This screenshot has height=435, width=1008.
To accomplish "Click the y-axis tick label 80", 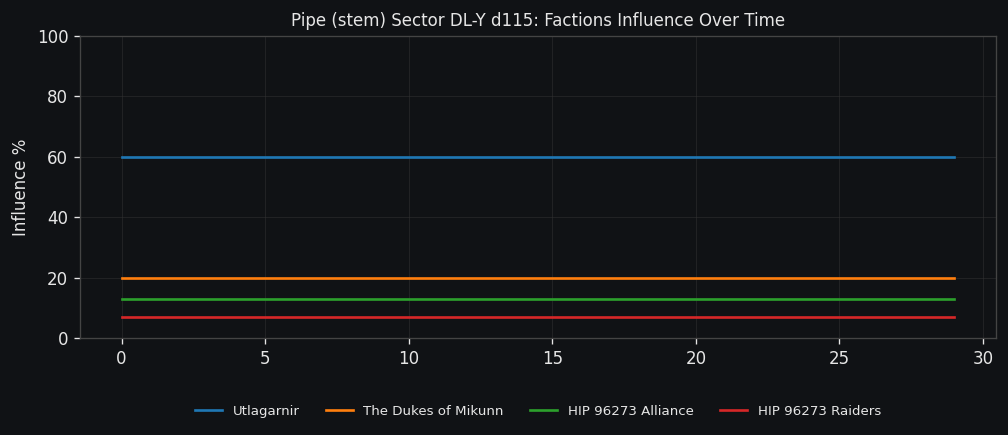I will 56,97.
